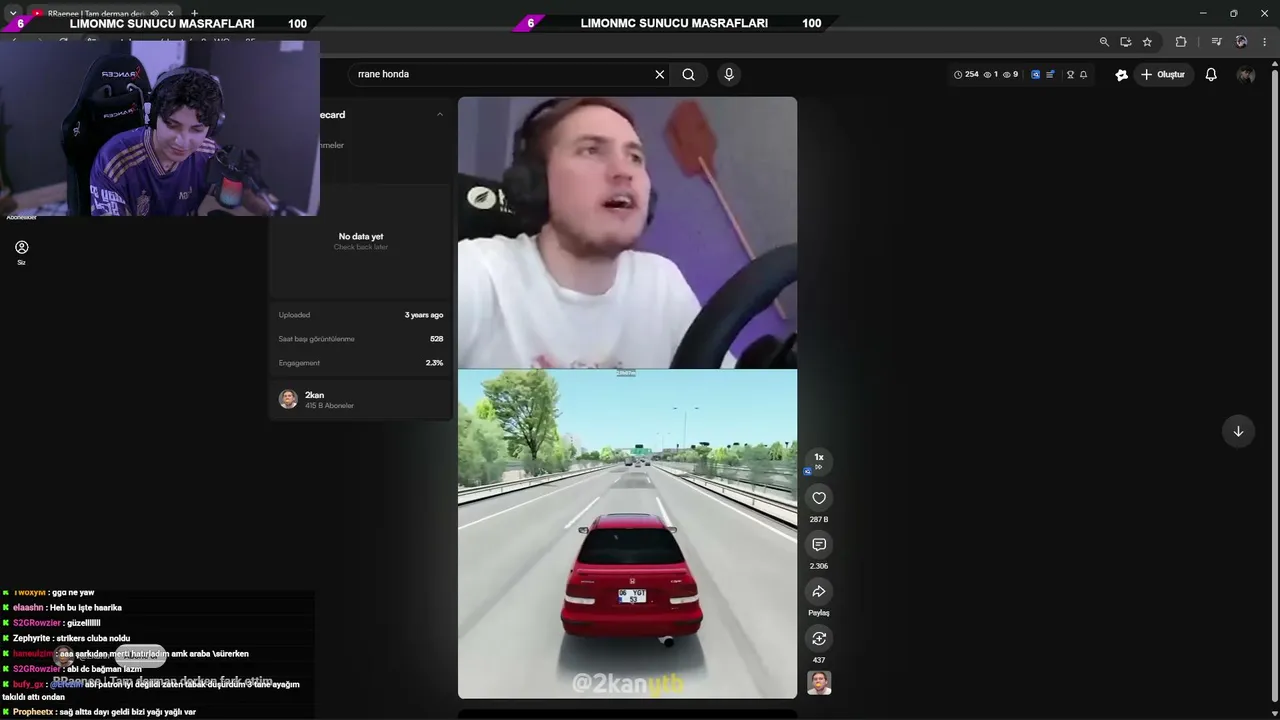Image resolution: width=1280 pixels, height=720 pixels.
Task: Click the Oluştur create button
Action: 1163,74
